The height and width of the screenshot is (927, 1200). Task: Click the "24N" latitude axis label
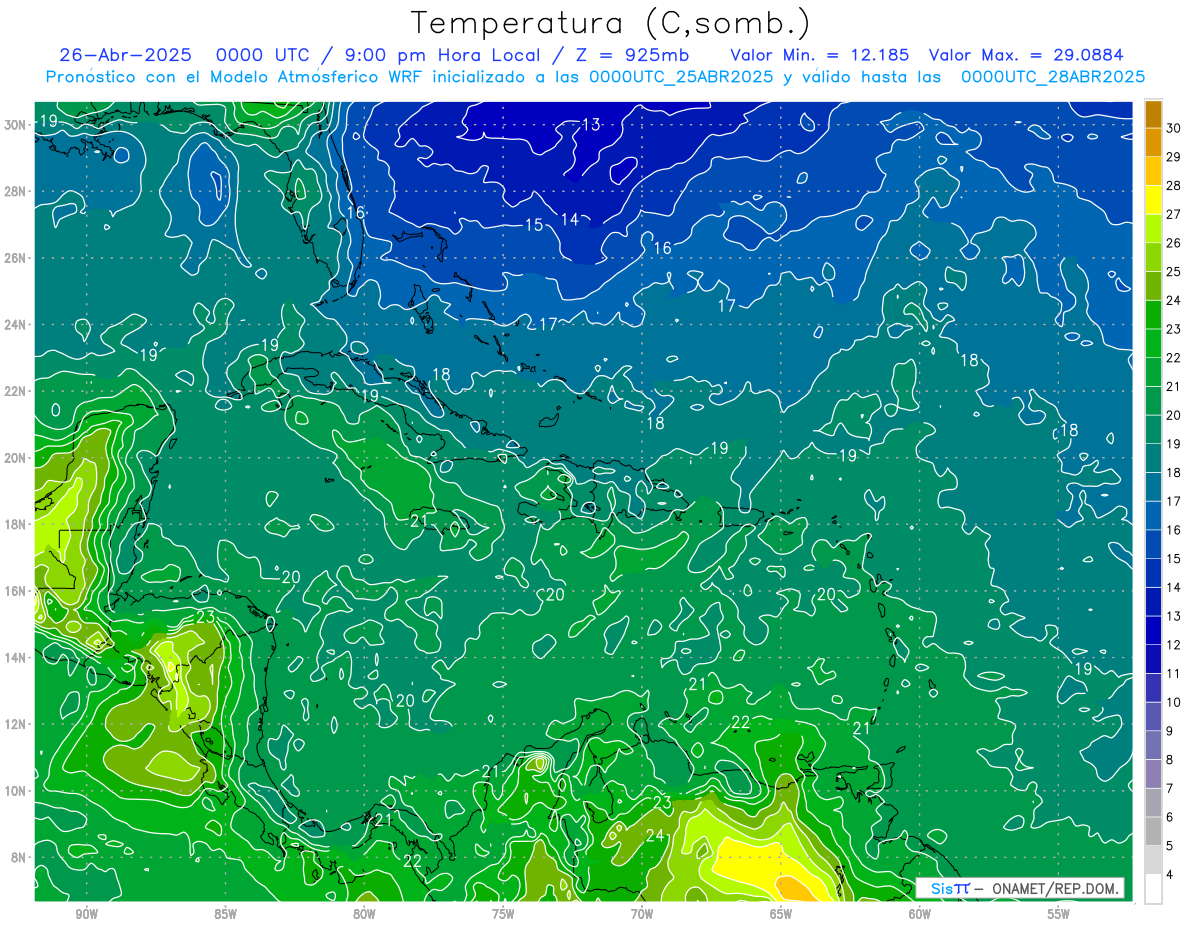tap(15, 324)
